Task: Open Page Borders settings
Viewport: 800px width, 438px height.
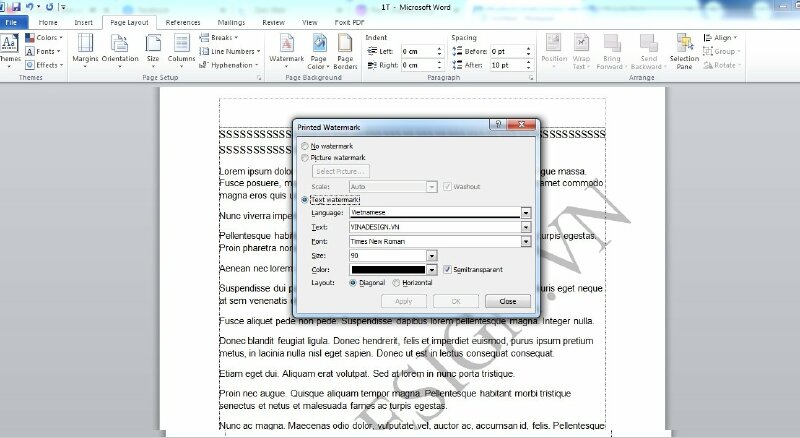Action: click(345, 50)
